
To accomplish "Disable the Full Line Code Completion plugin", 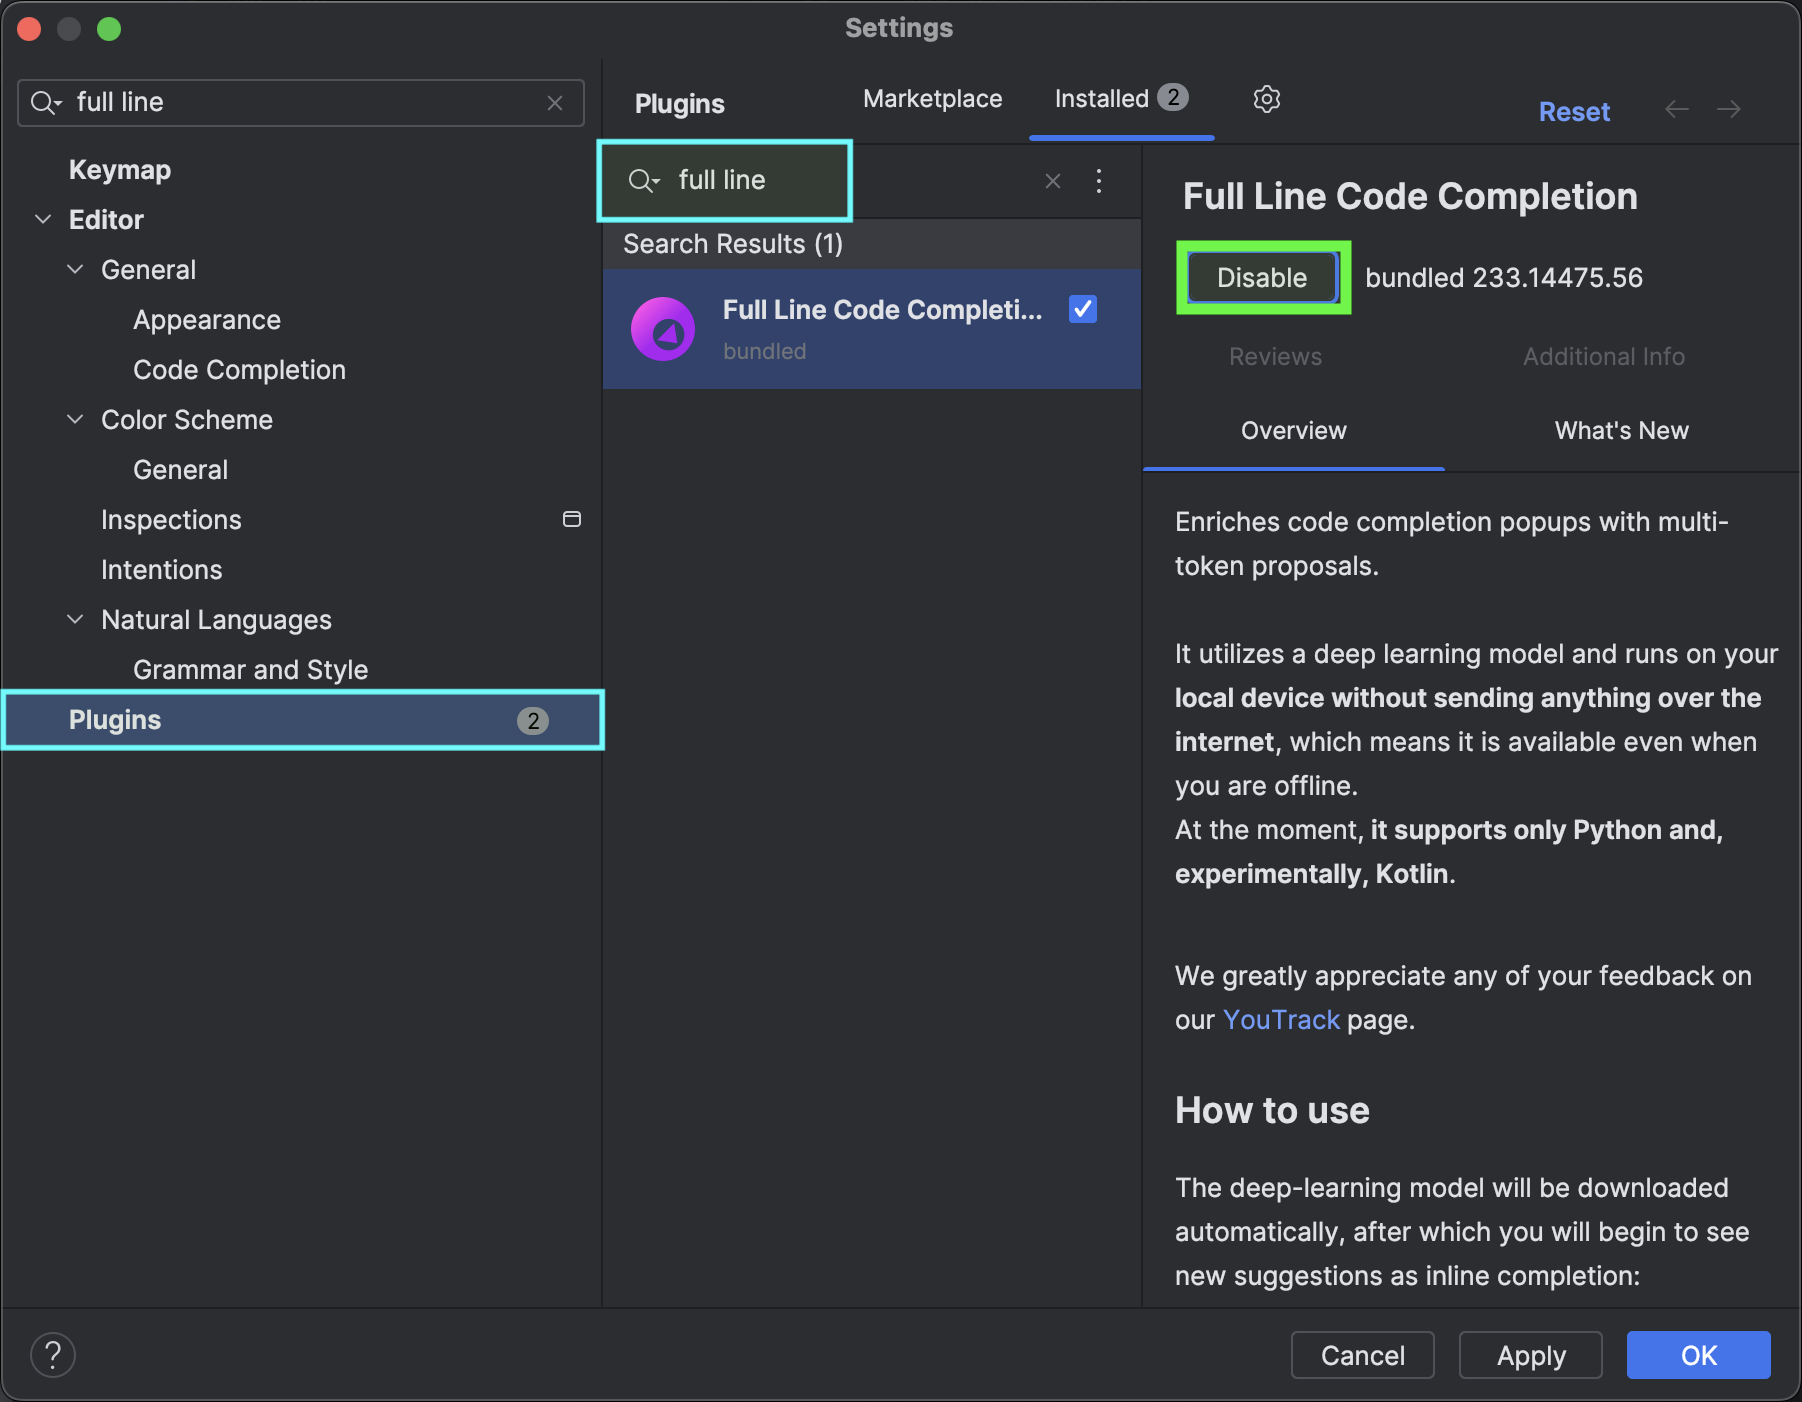I will (x=1262, y=277).
